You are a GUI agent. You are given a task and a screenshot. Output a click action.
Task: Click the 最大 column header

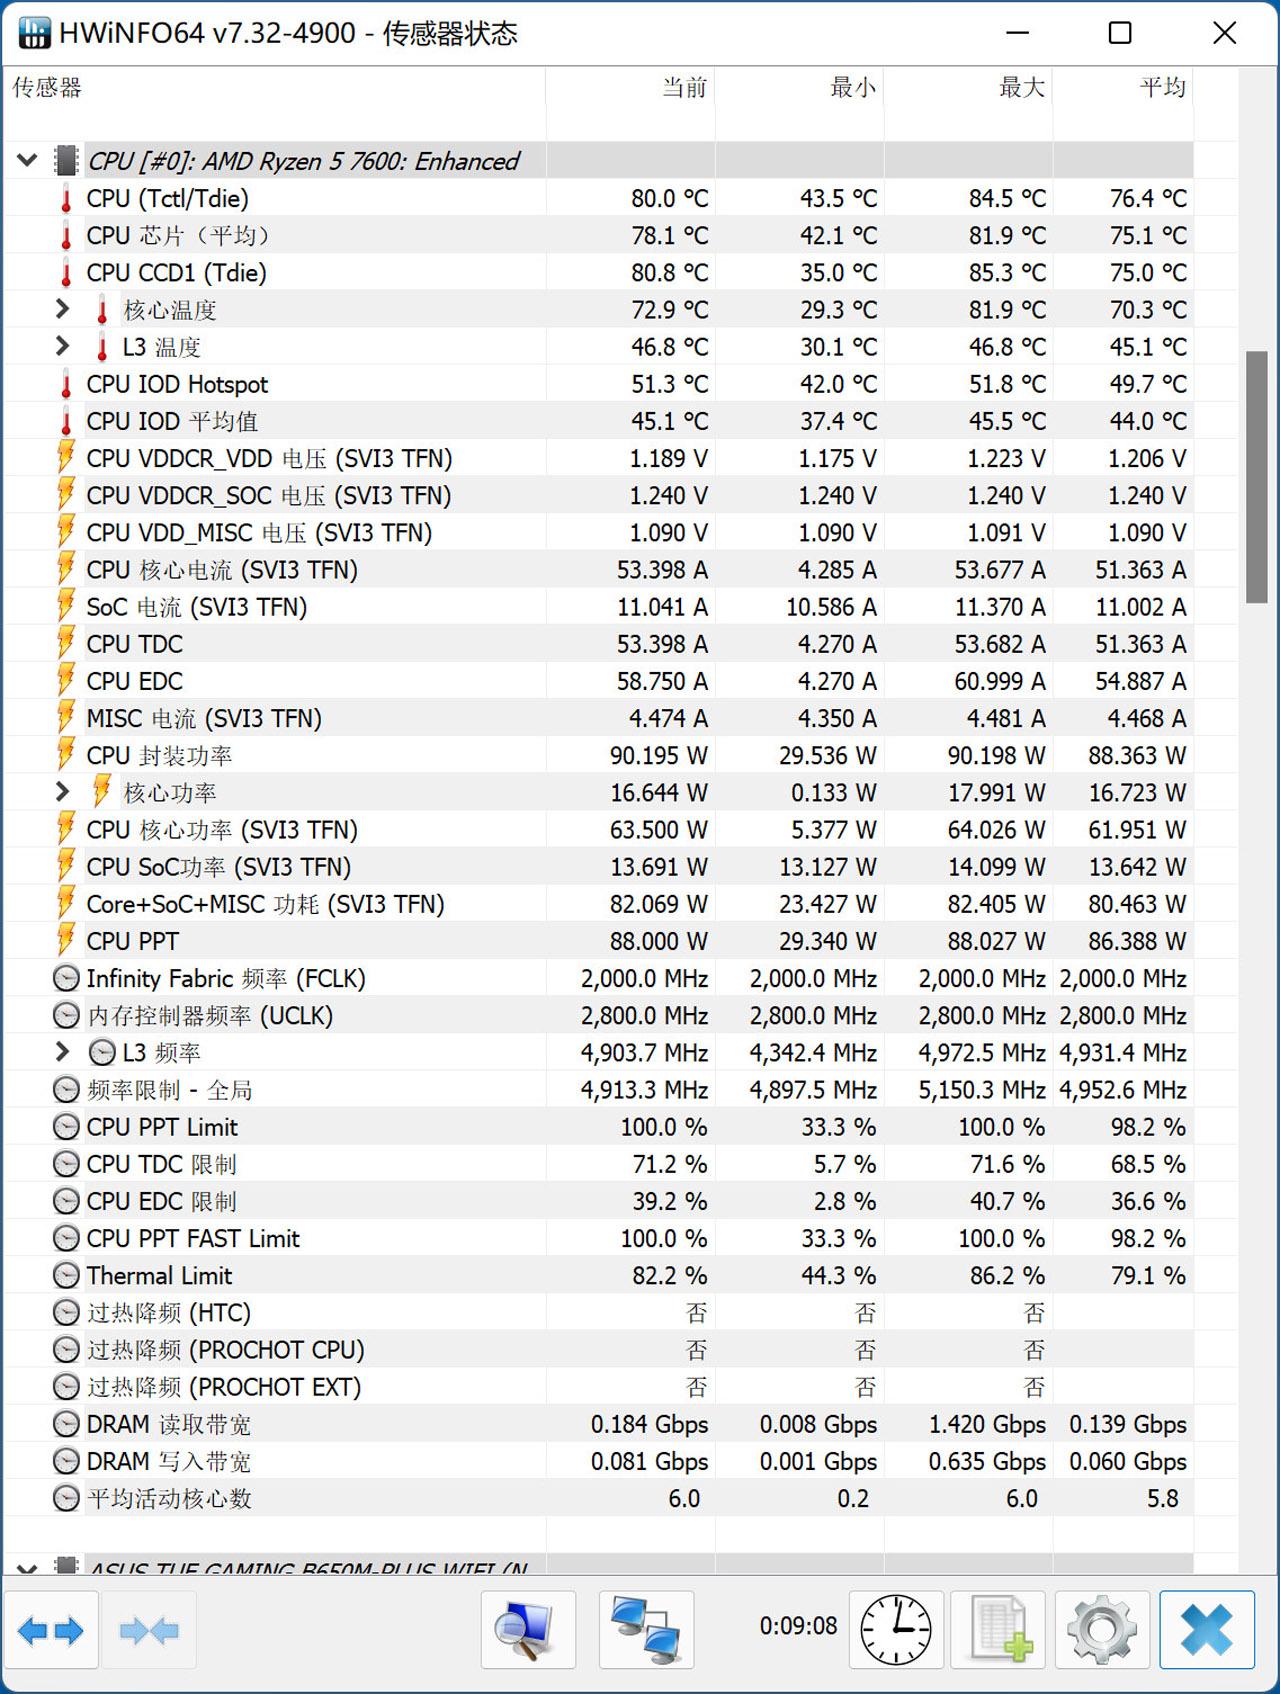click(969, 87)
